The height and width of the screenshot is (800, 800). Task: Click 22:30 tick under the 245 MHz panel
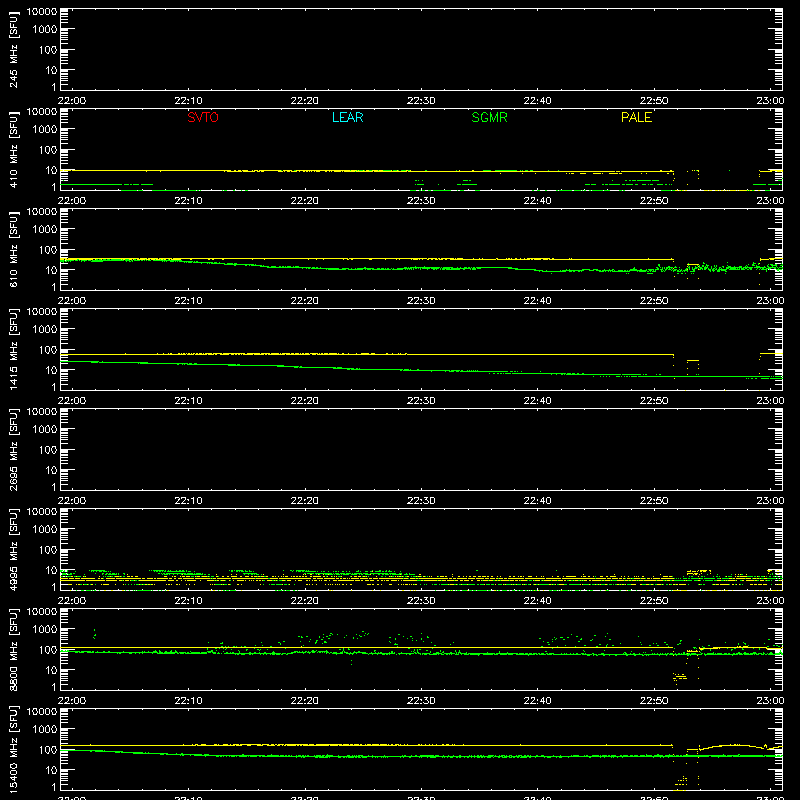click(x=421, y=101)
